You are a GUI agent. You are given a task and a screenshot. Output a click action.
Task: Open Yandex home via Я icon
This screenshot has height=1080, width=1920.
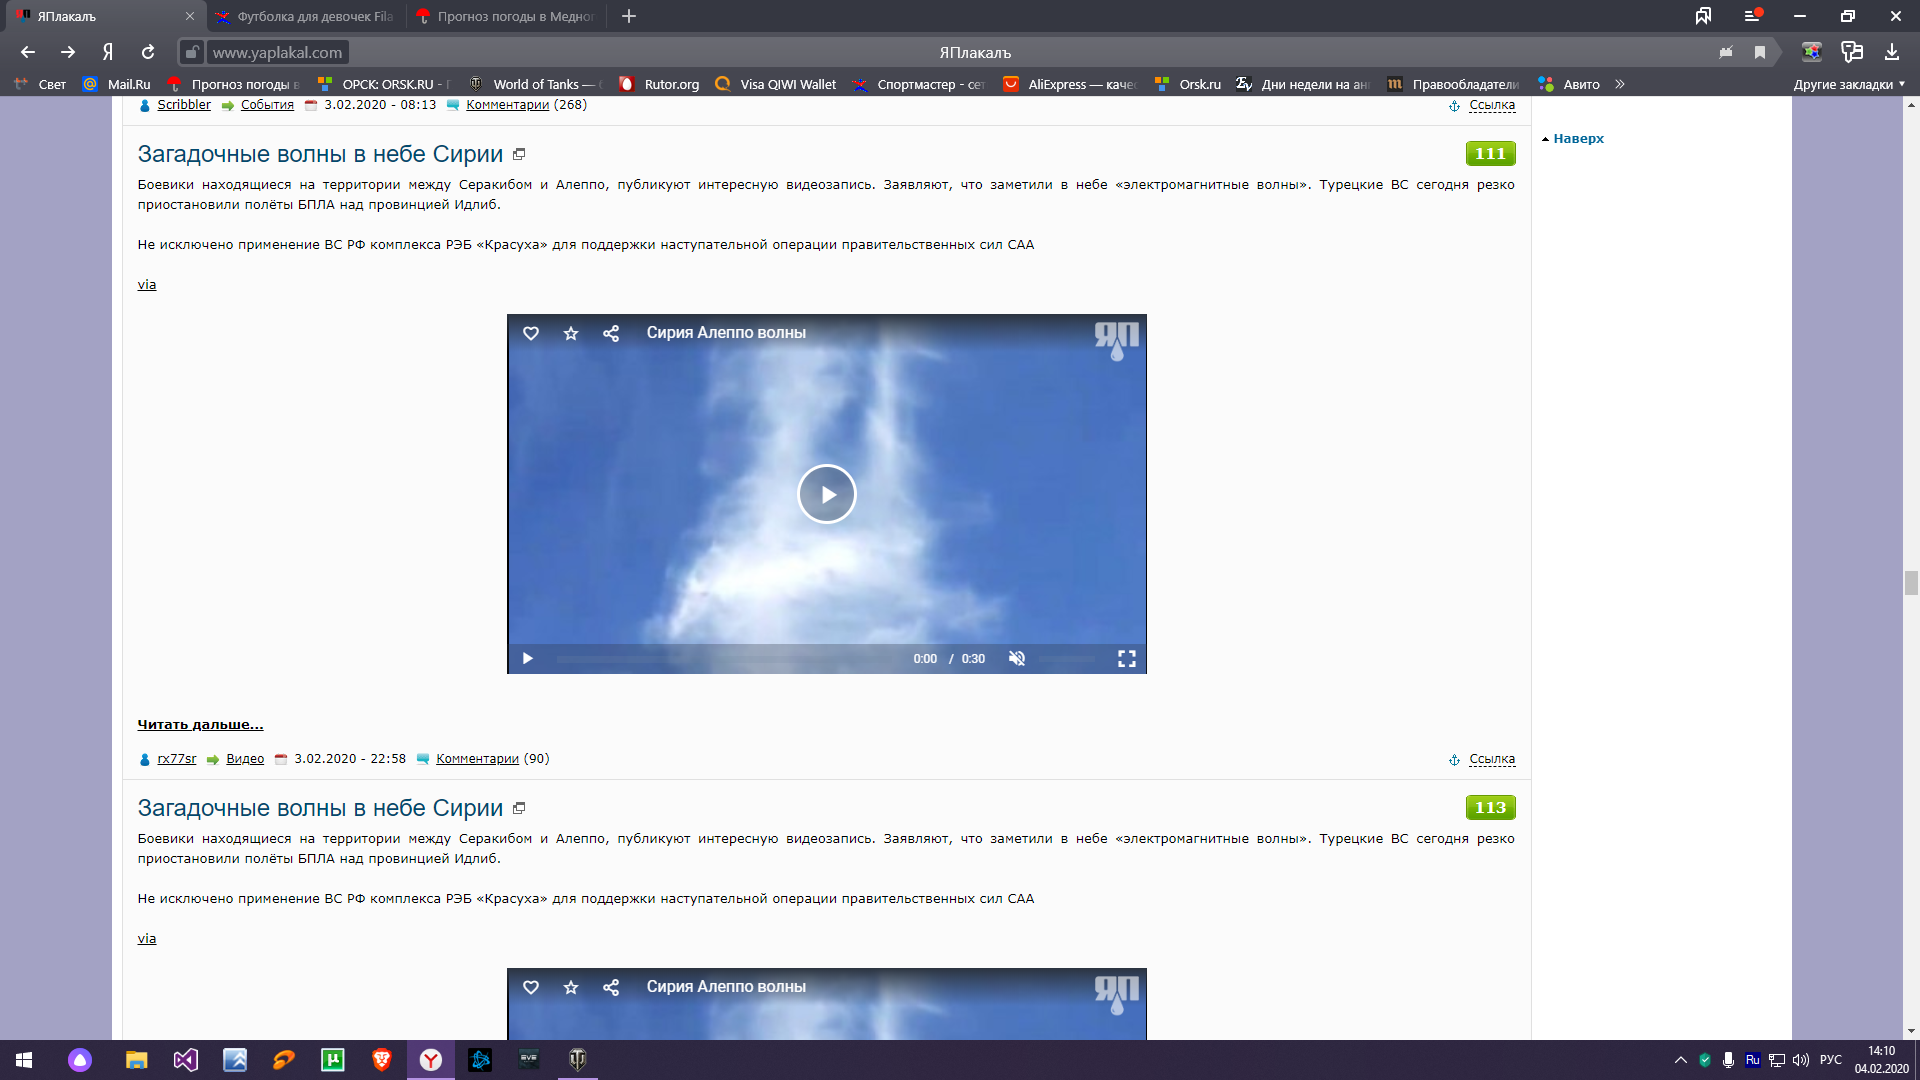[x=108, y=52]
